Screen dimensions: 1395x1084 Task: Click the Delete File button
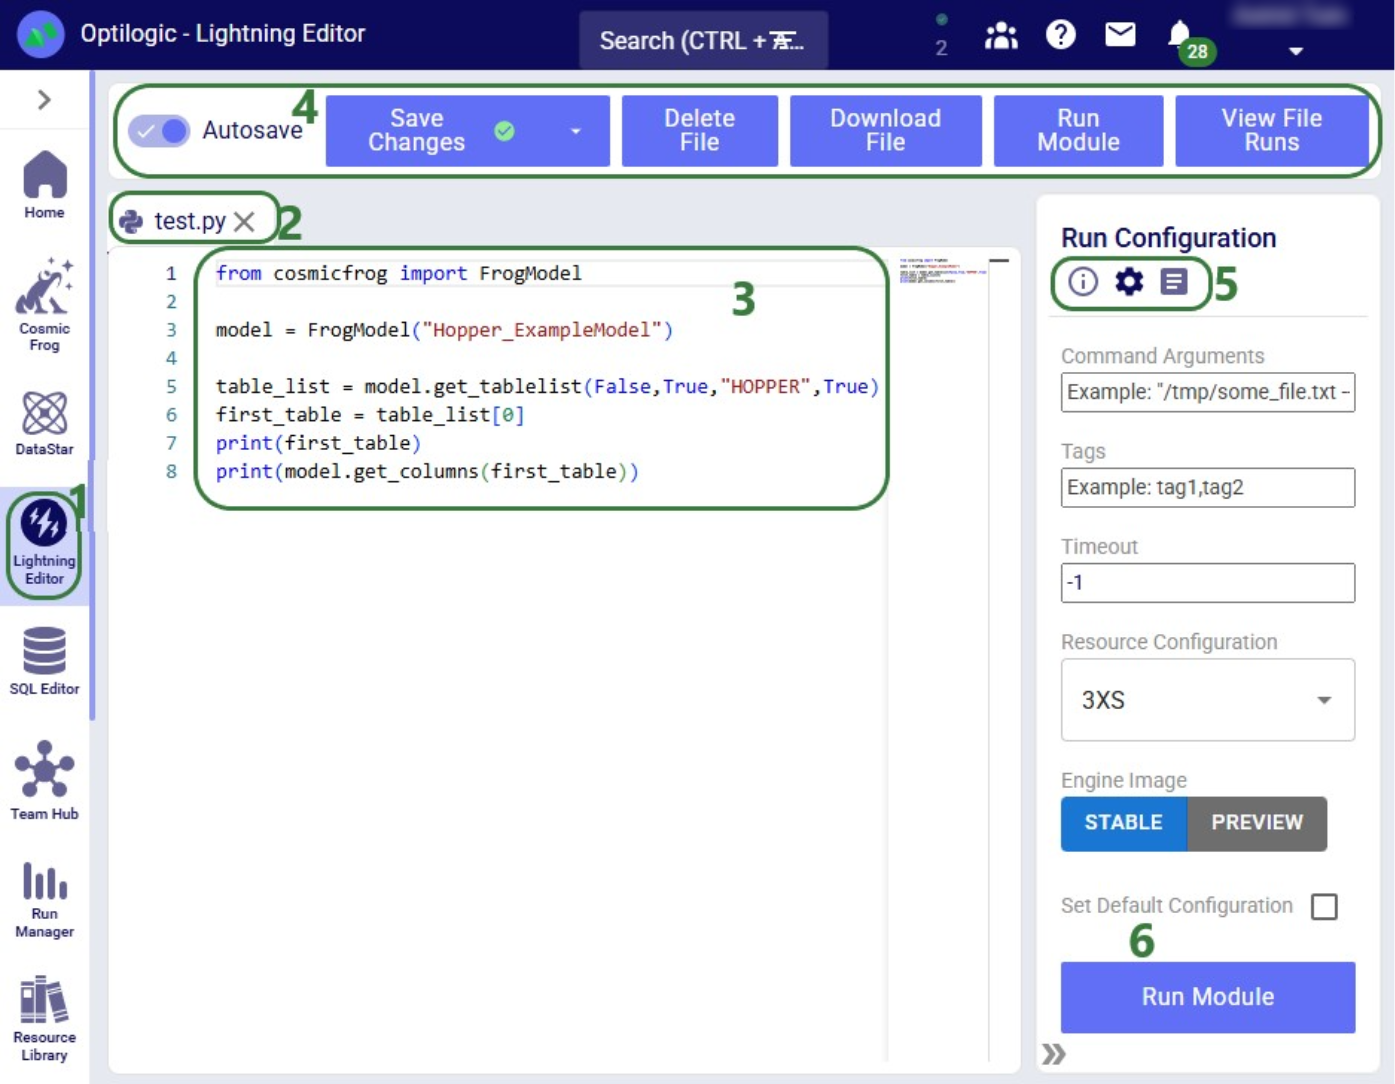pos(700,131)
